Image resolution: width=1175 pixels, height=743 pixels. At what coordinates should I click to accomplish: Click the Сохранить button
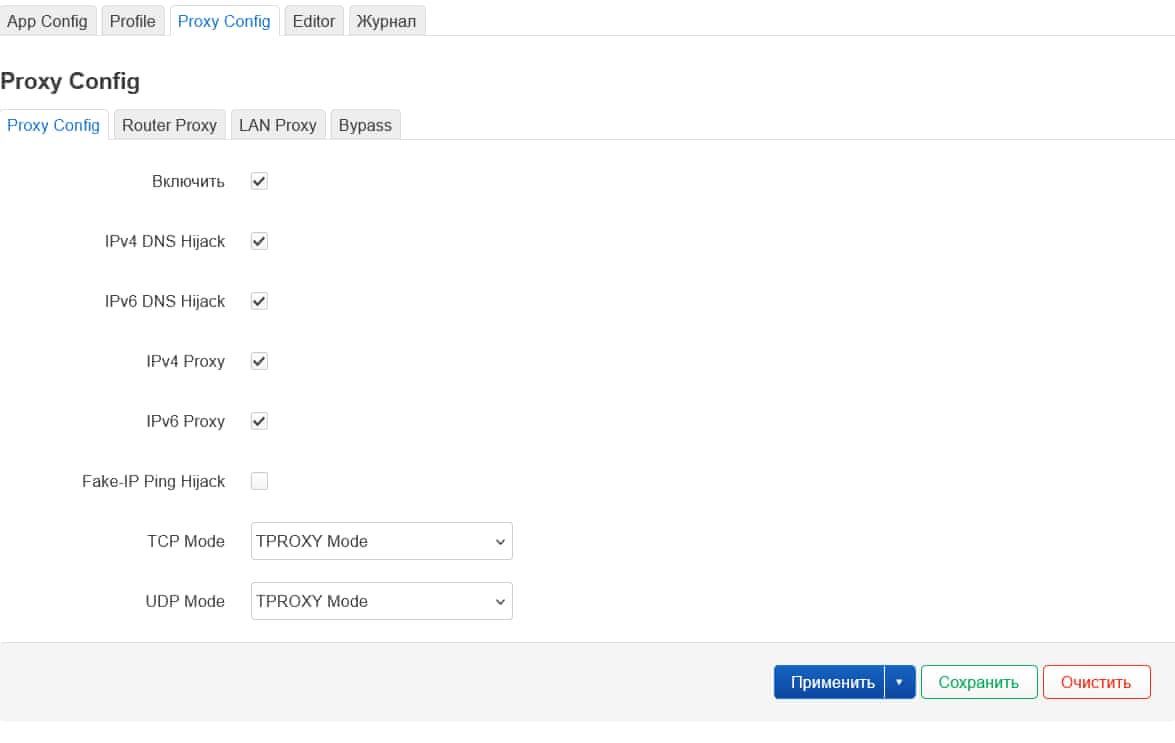pyautogui.click(x=979, y=682)
